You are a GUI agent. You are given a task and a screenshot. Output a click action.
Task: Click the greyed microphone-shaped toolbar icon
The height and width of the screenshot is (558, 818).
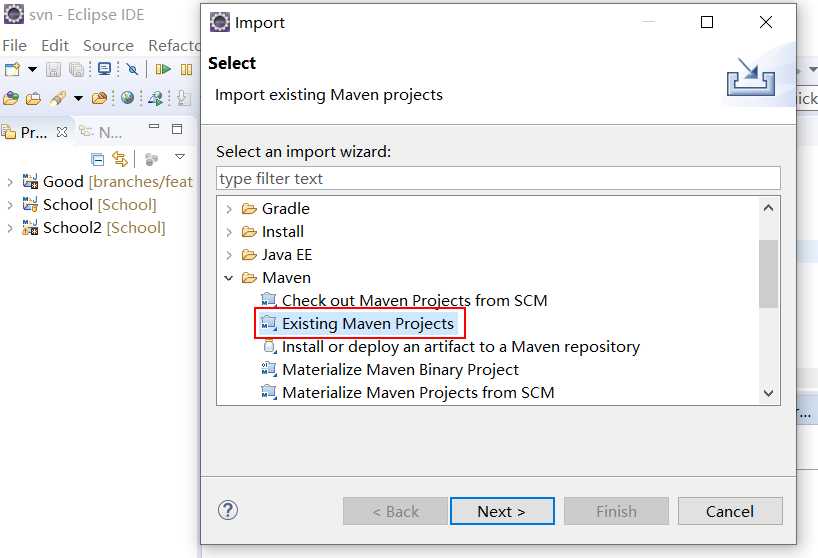[x=184, y=98]
